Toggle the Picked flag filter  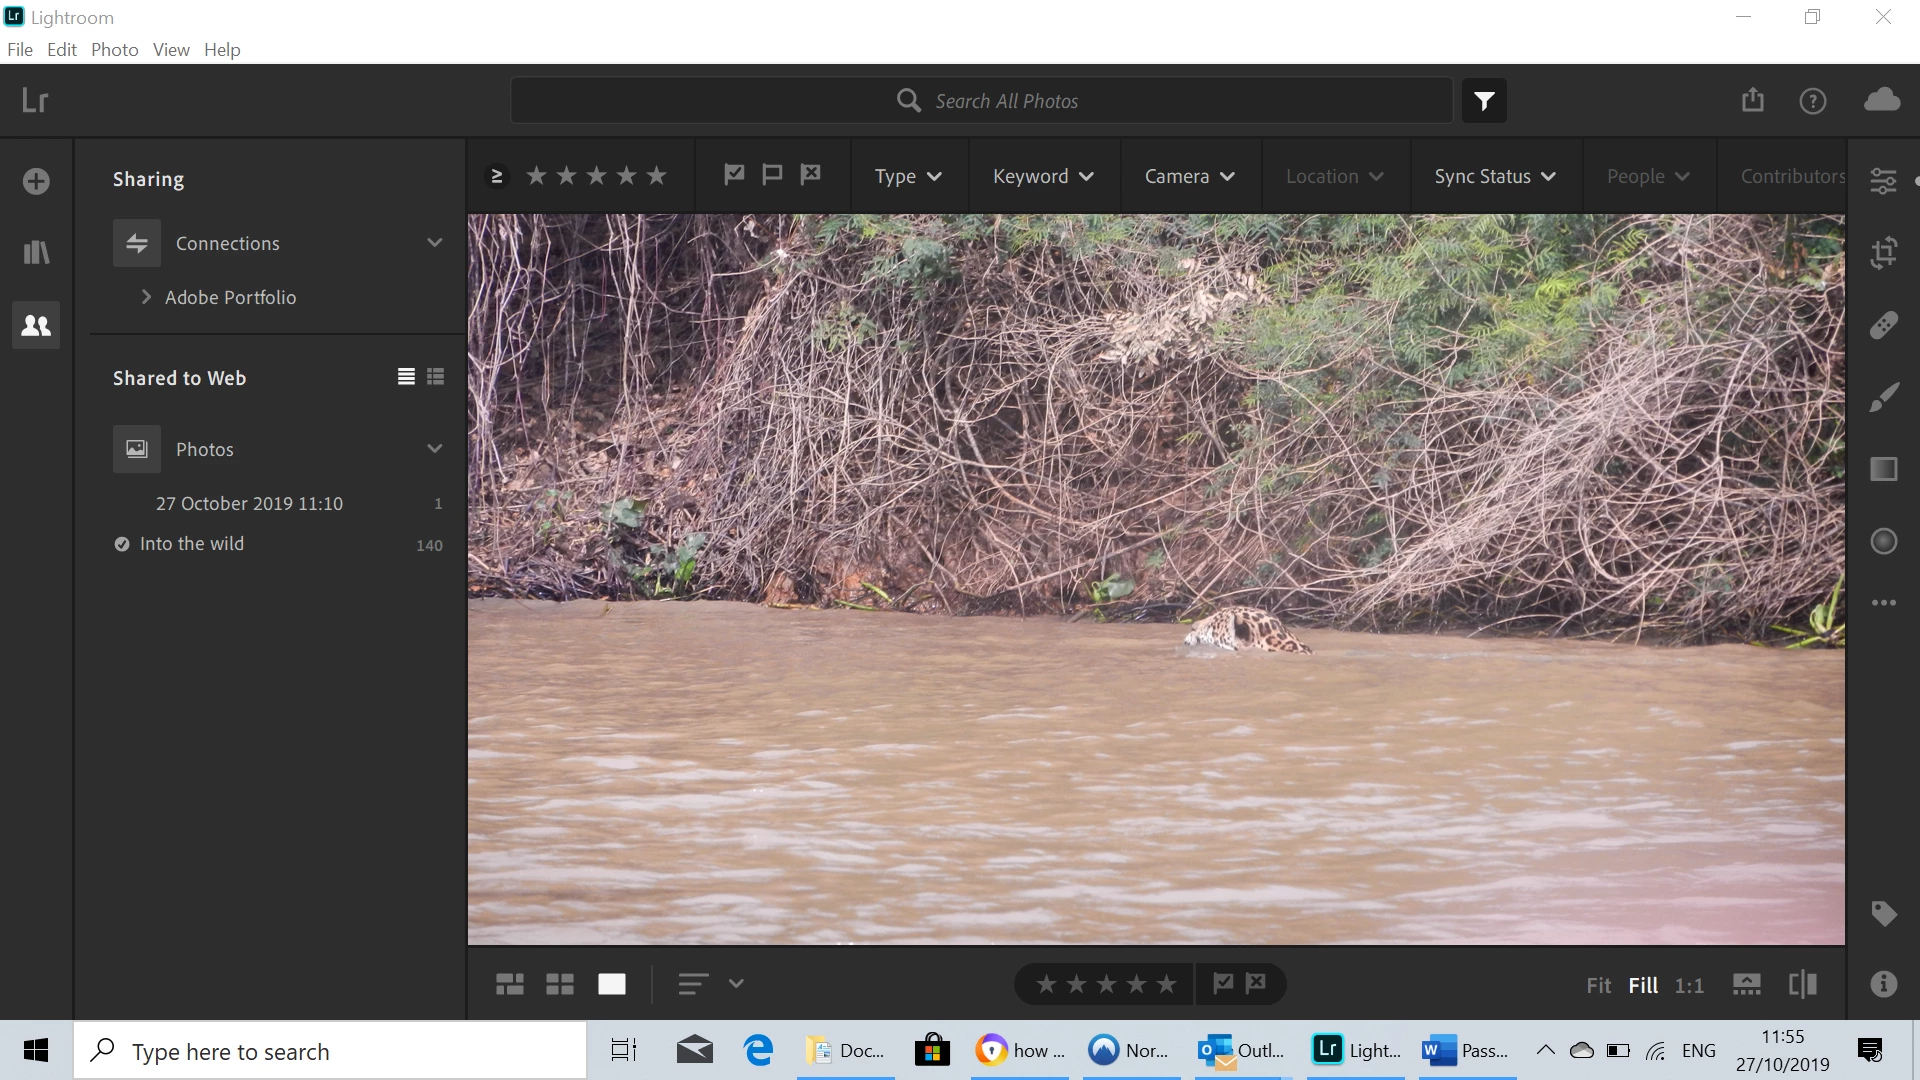point(734,175)
